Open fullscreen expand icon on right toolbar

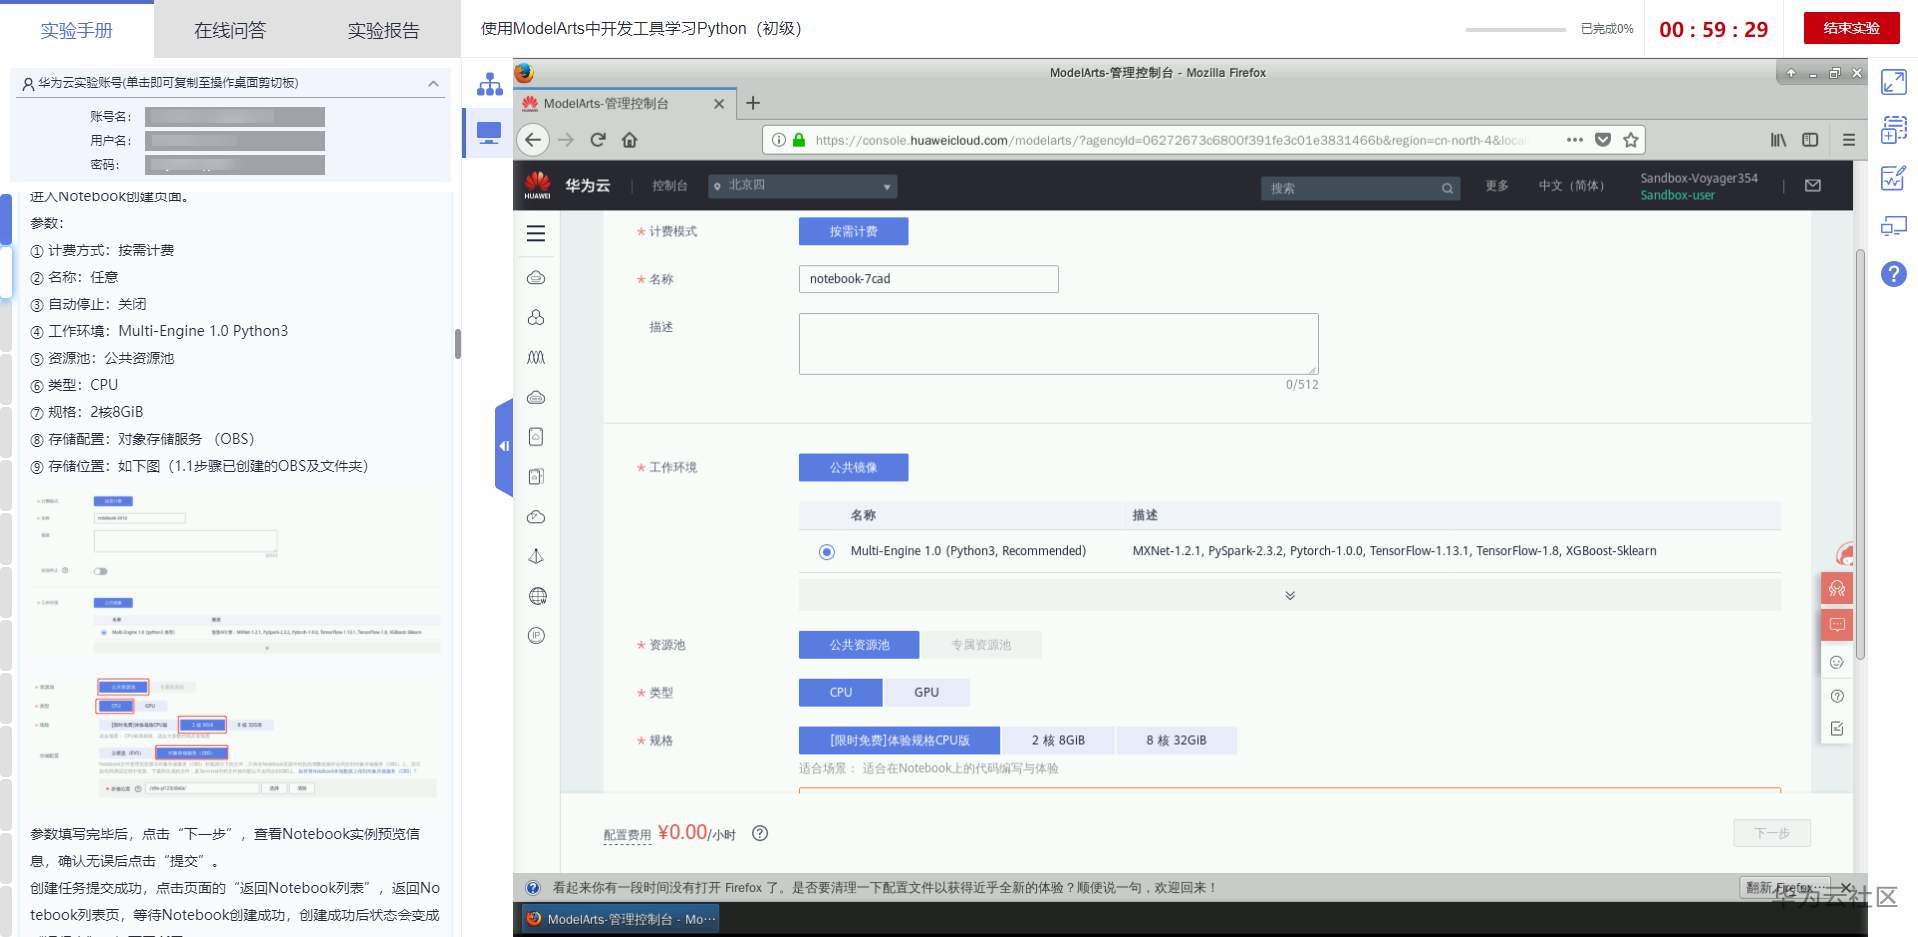click(1894, 82)
